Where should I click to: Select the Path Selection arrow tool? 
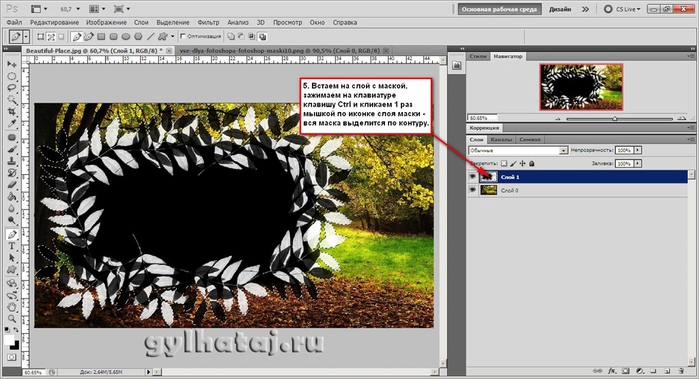click(12, 258)
